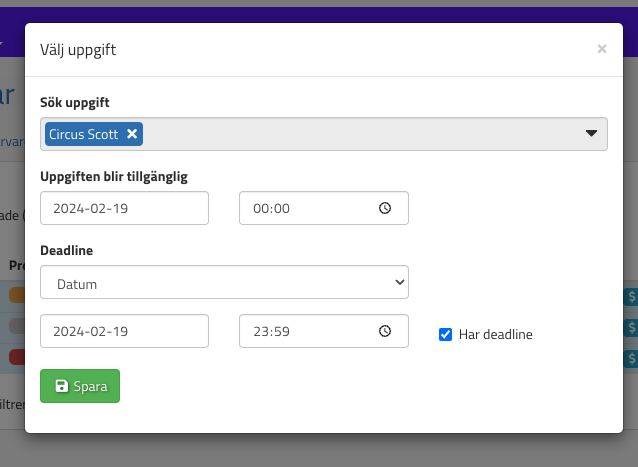Image resolution: width=638 pixels, height=467 pixels.
Task: Focus the 00:00 availability time field
Action: tap(310, 209)
